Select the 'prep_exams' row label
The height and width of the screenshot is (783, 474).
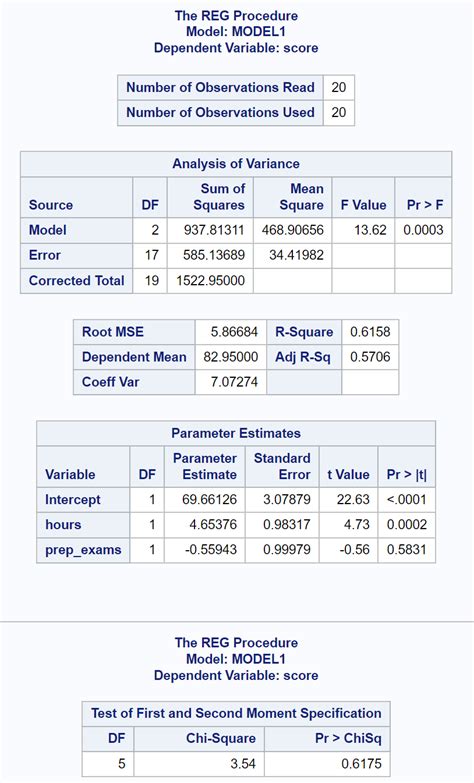pyautogui.click(x=83, y=550)
